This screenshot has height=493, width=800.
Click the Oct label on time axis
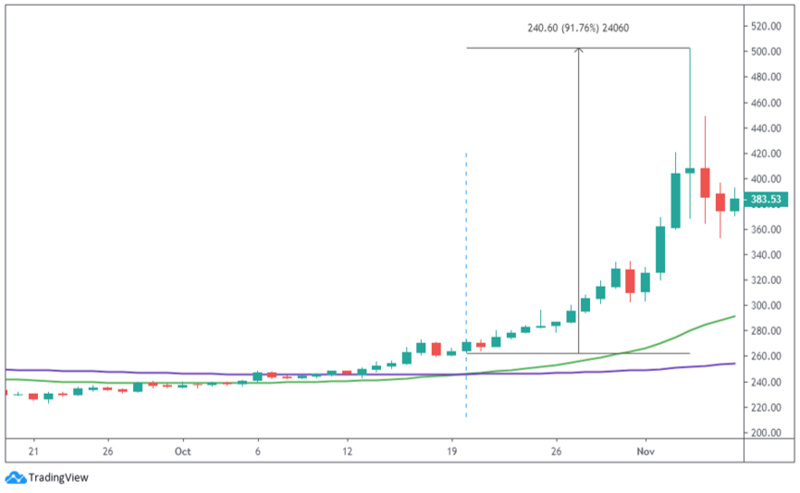[x=183, y=451]
